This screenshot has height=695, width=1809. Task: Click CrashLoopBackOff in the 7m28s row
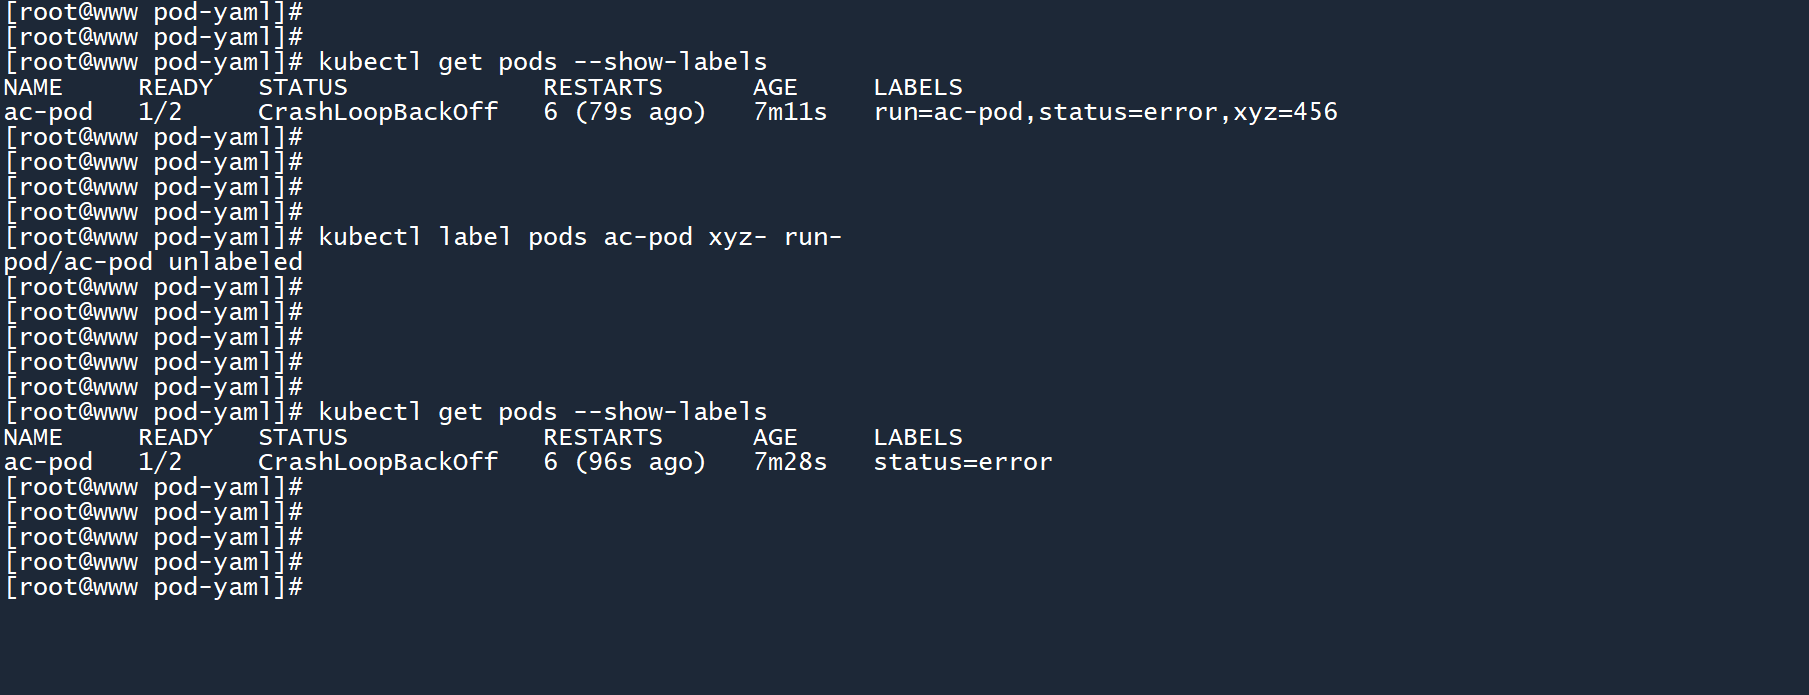[x=377, y=462]
